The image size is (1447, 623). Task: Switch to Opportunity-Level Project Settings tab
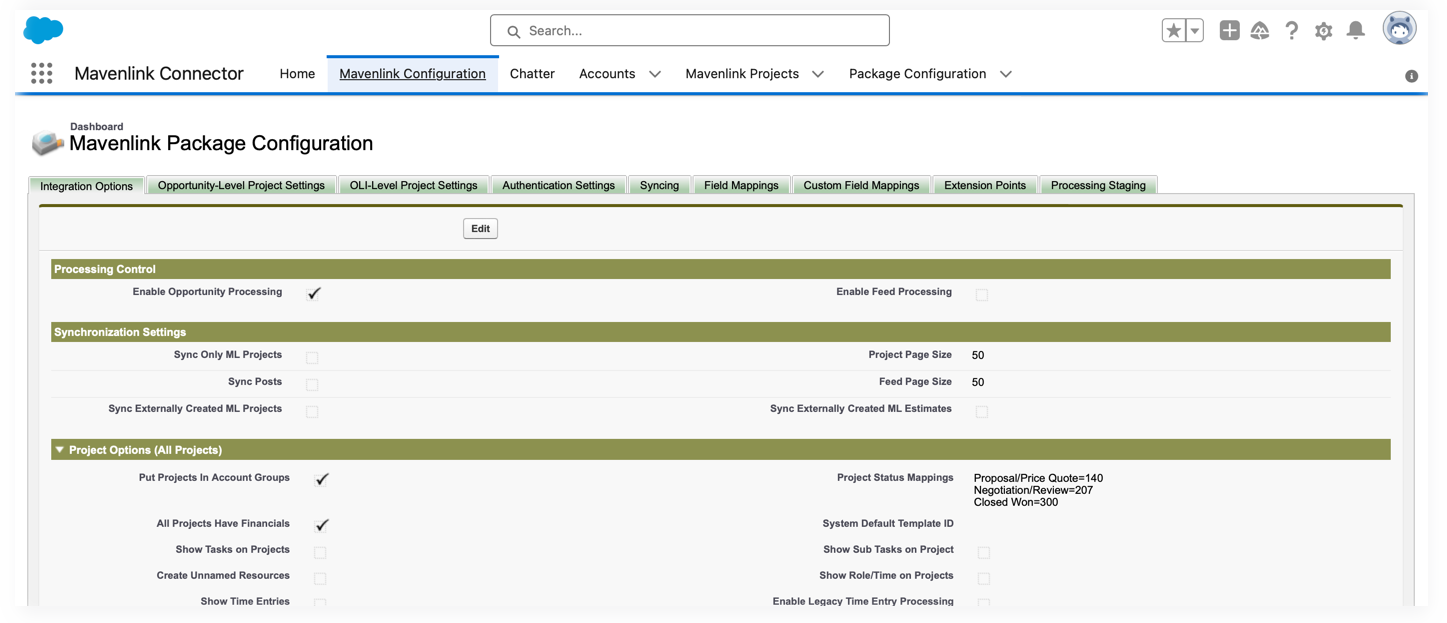tap(241, 185)
